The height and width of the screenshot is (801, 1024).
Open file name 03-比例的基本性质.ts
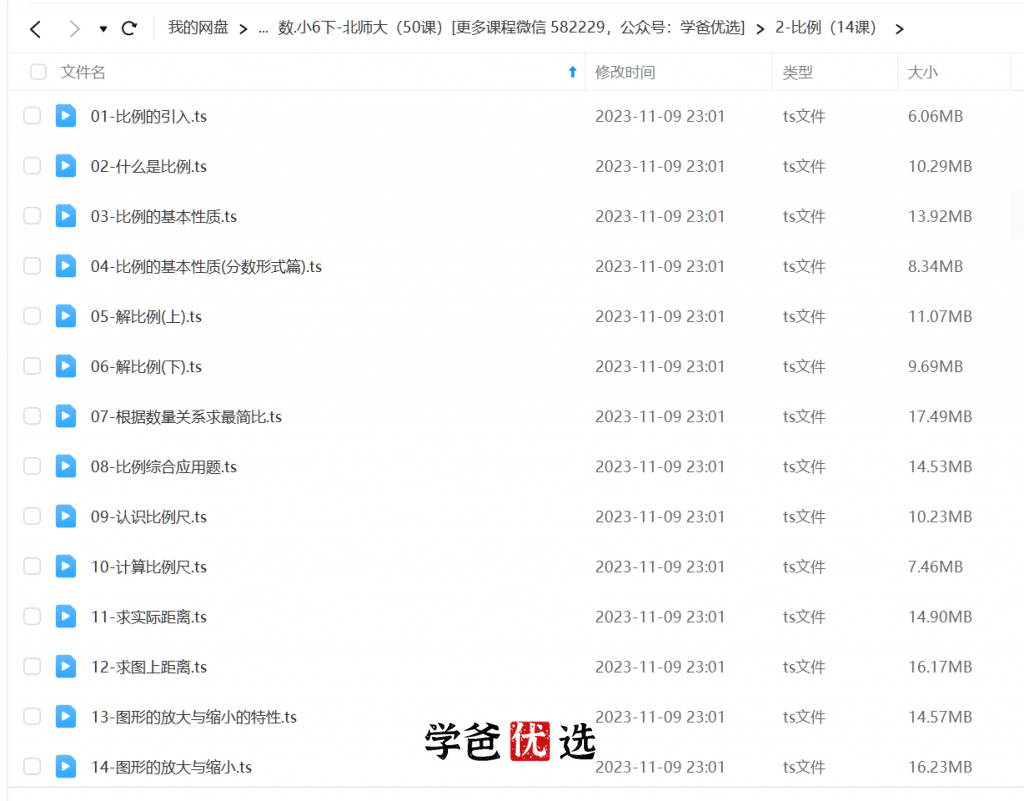coord(164,216)
